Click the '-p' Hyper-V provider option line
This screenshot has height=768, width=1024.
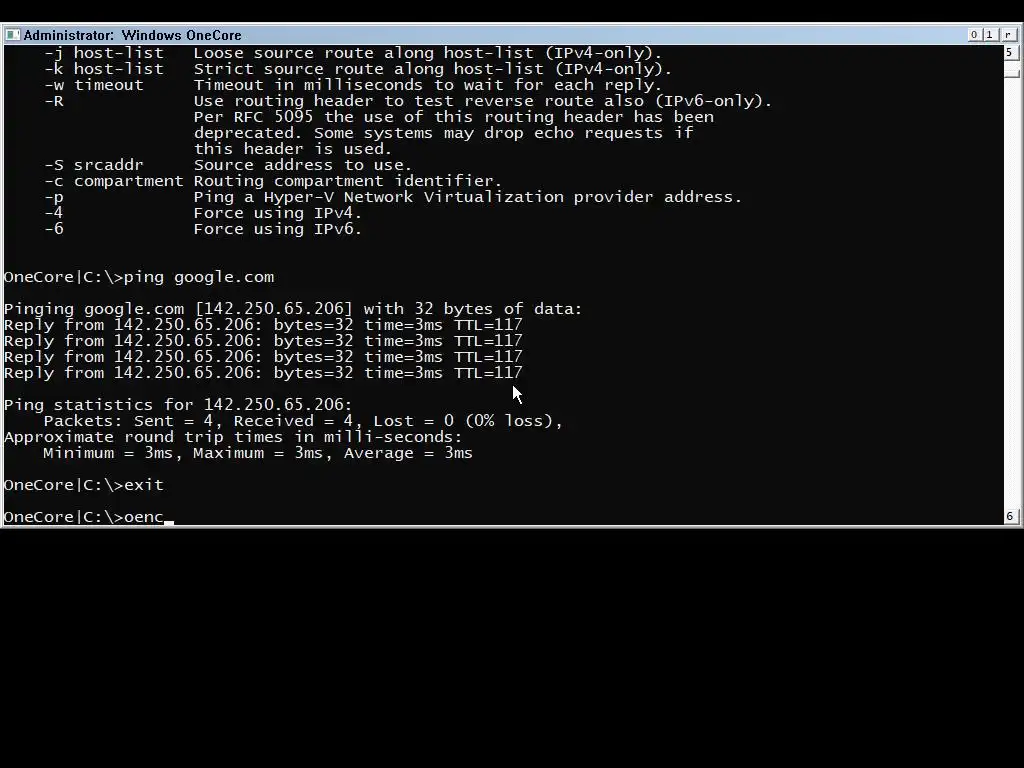(x=393, y=197)
